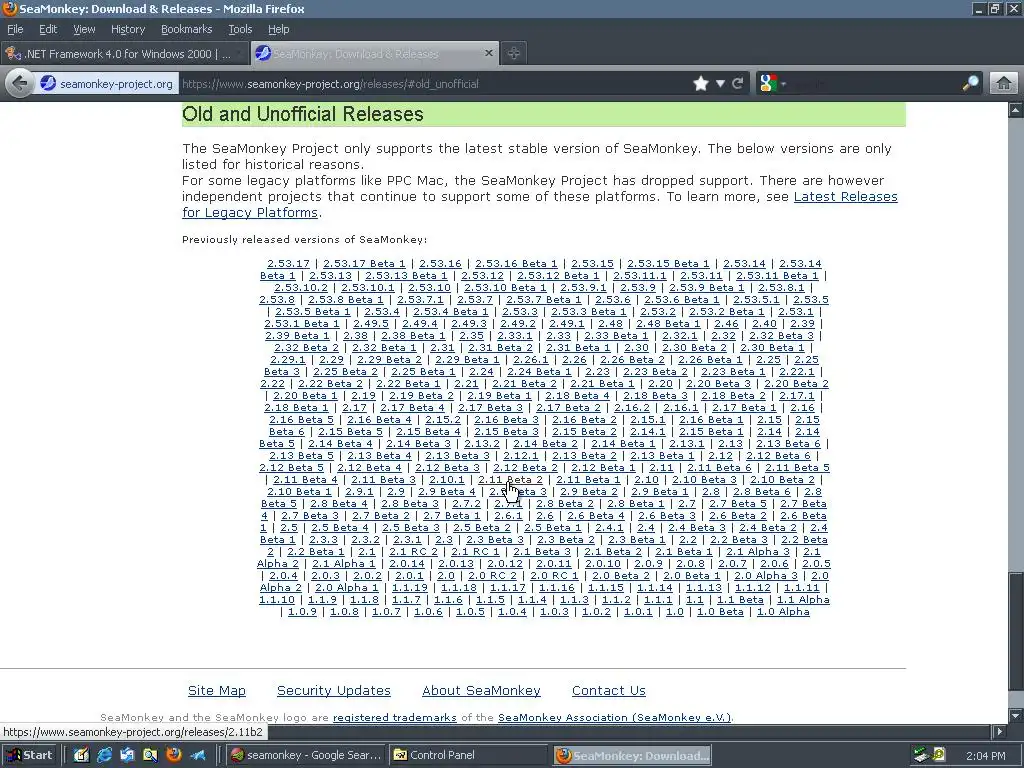Open the Site Map footer link
The height and width of the screenshot is (768, 1024).
(217, 690)
